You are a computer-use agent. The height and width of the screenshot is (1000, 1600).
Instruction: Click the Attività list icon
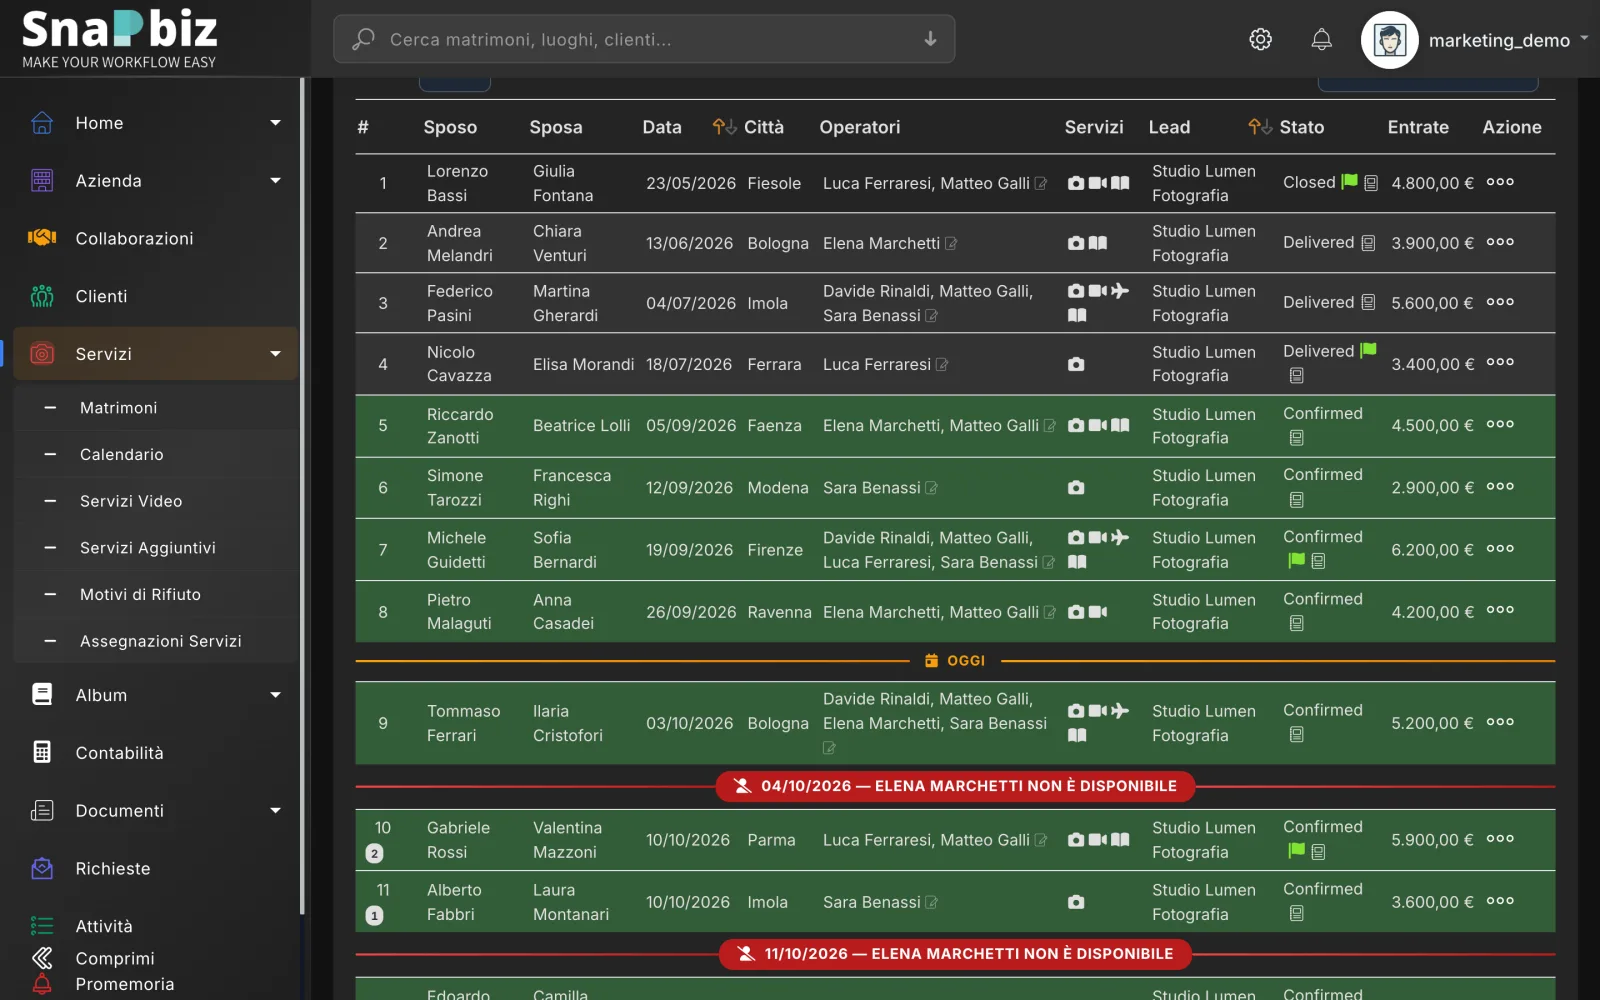(x=42, y=926)
